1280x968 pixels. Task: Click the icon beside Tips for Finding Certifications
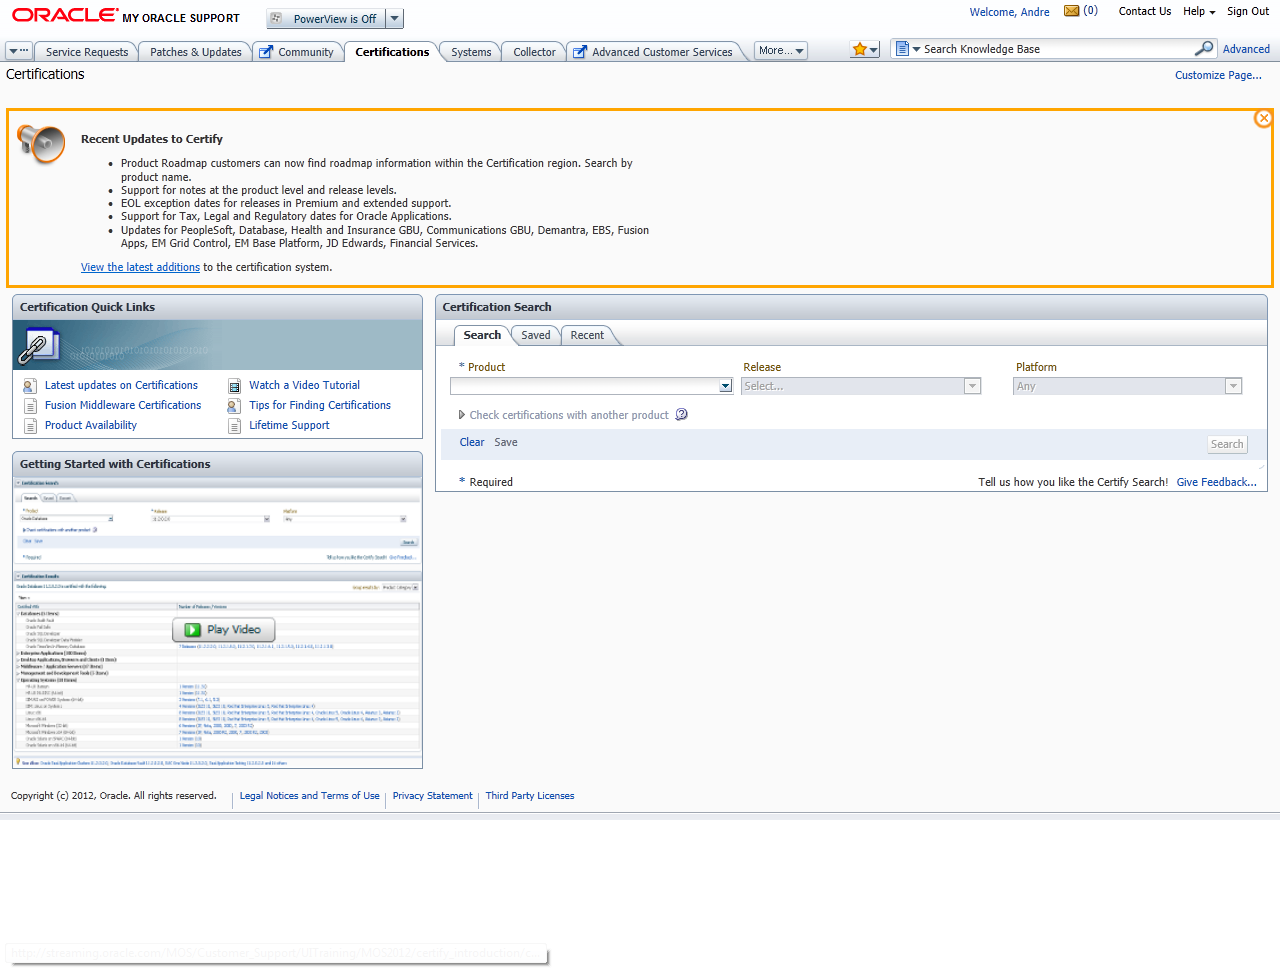pyautogui.click(x=234, y=406)
